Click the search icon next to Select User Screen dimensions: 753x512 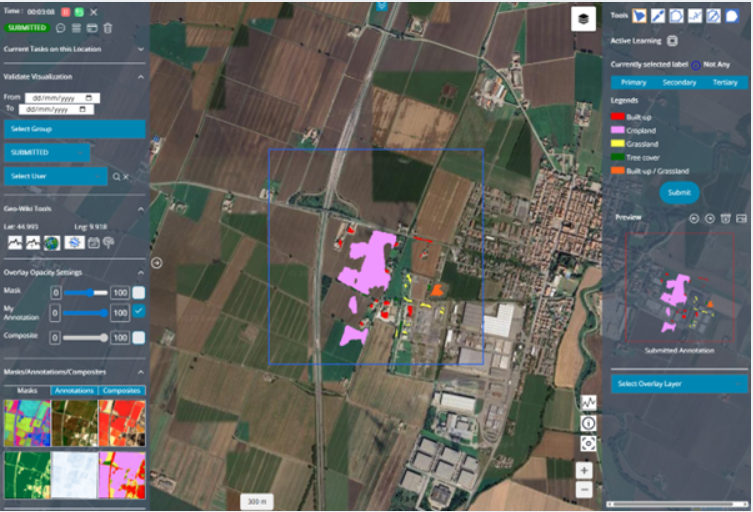116,176
